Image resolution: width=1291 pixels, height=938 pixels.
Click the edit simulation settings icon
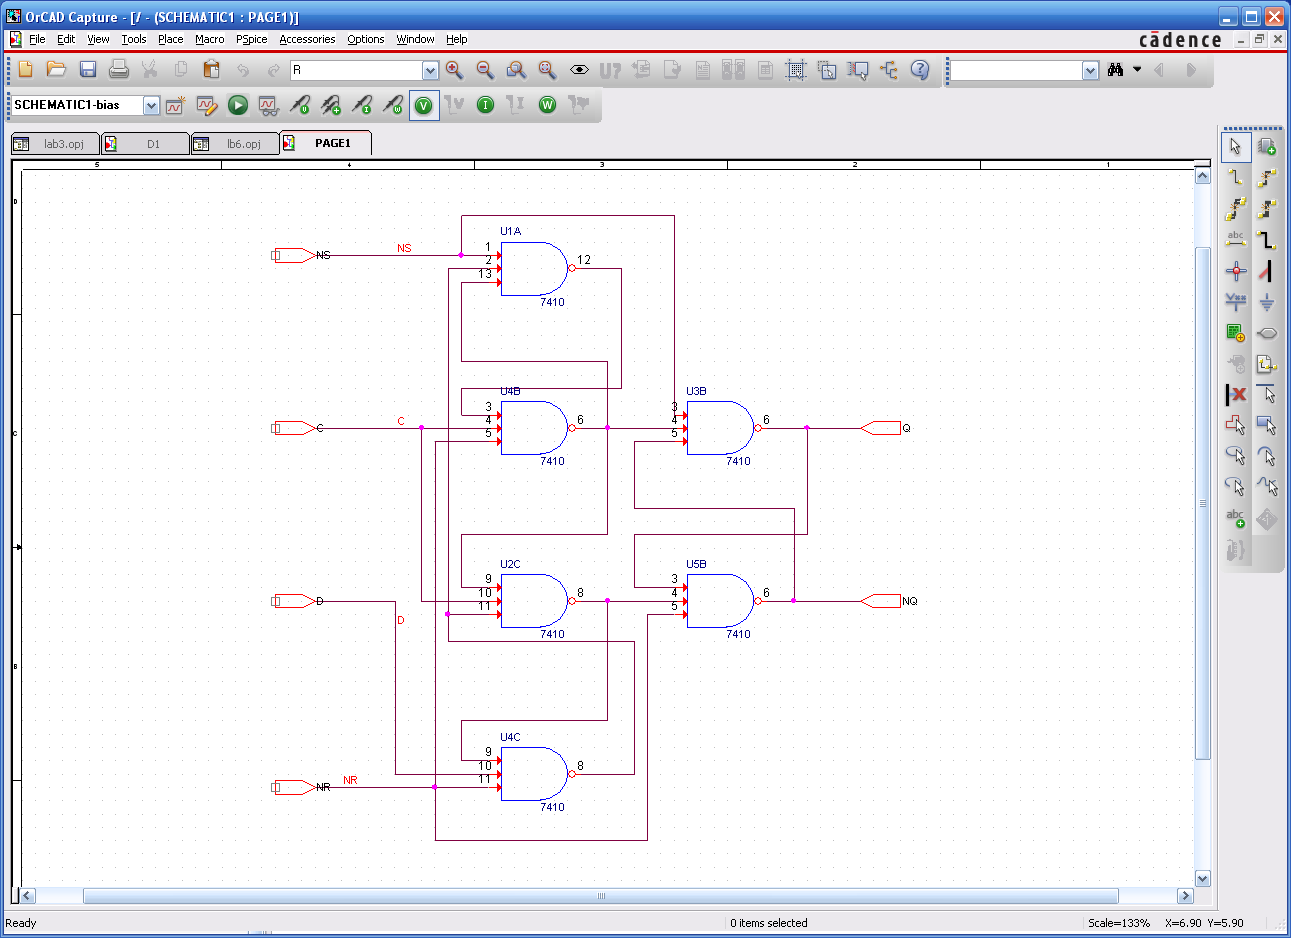[207, 105]
